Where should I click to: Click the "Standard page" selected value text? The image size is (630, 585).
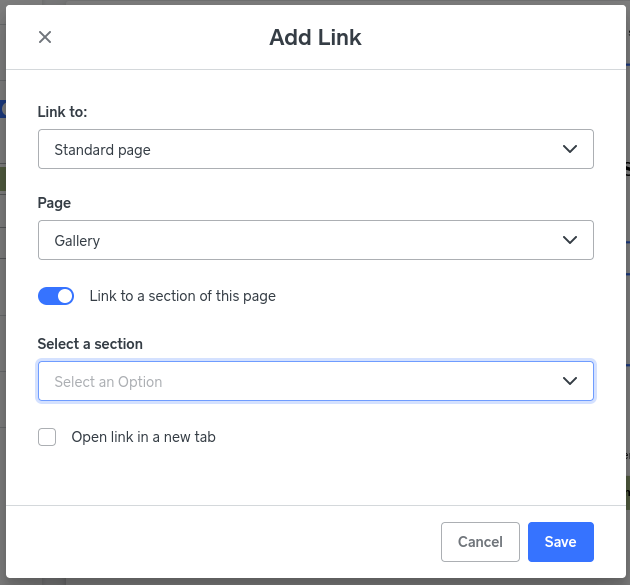102,150
